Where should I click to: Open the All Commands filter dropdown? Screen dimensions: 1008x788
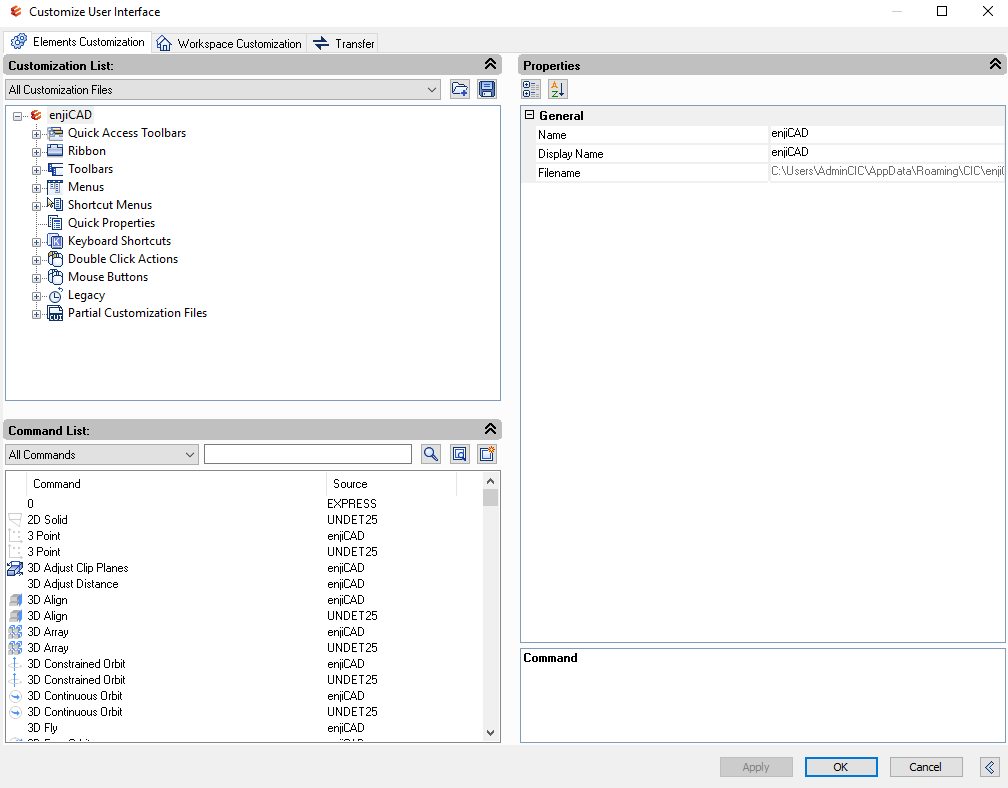[102, 454]
